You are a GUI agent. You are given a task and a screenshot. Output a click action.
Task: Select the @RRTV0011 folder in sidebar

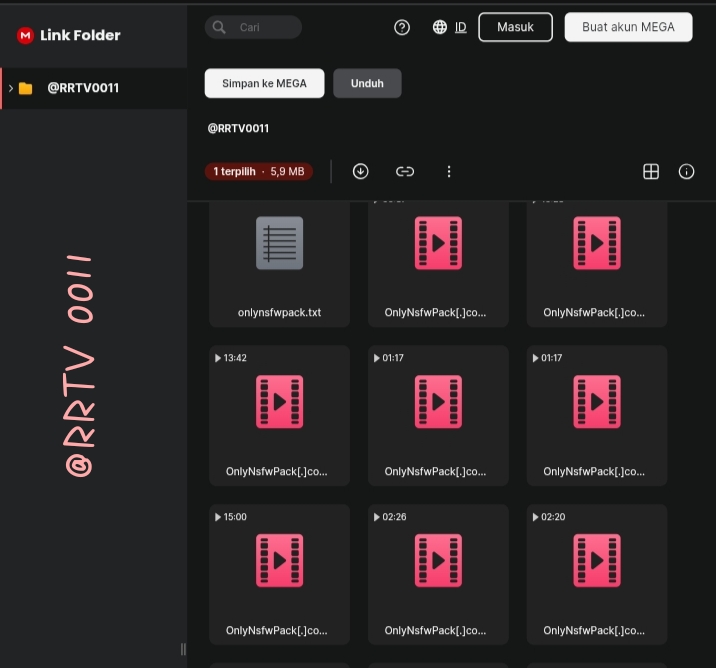[94, 88]
